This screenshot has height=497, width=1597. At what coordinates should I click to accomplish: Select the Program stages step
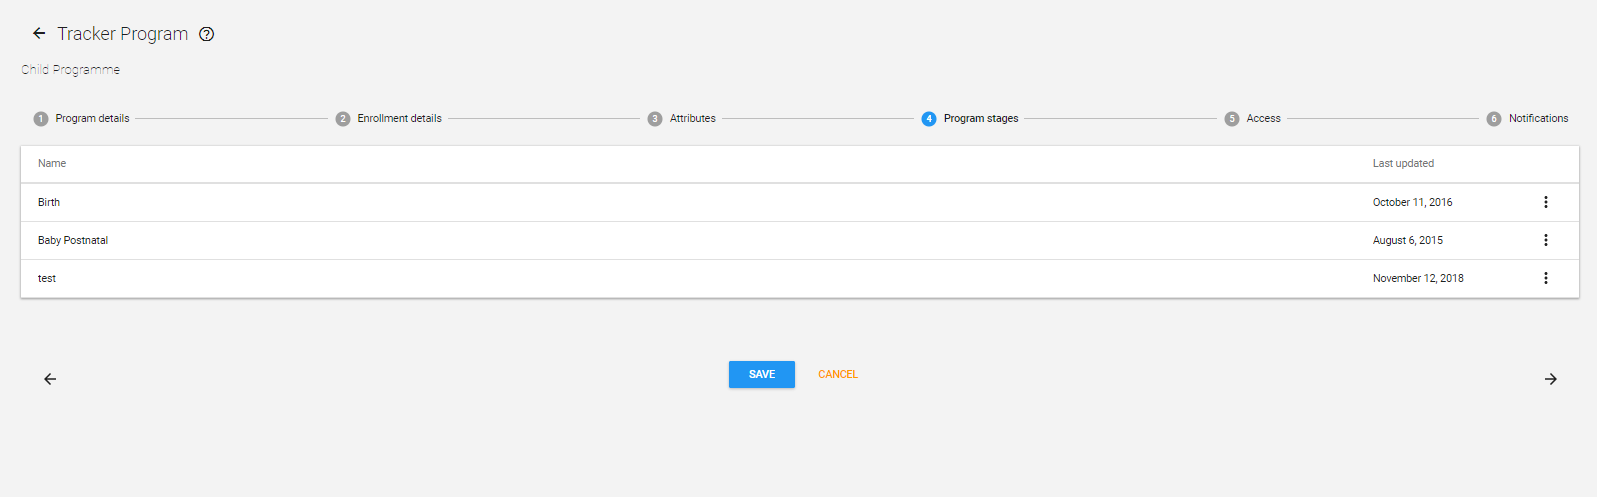pos(980,119)
